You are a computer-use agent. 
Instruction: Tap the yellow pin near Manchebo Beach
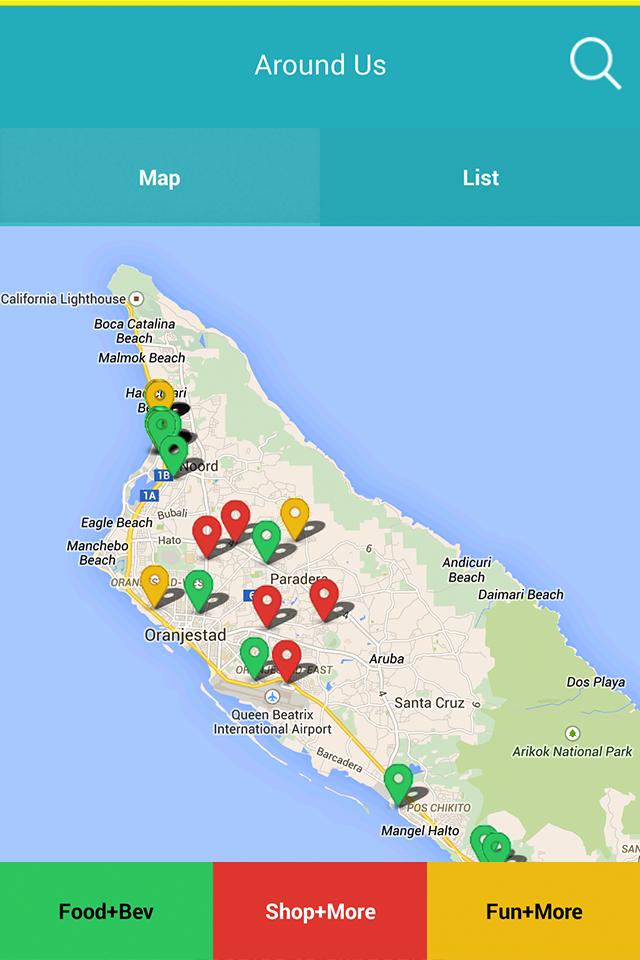154,585
